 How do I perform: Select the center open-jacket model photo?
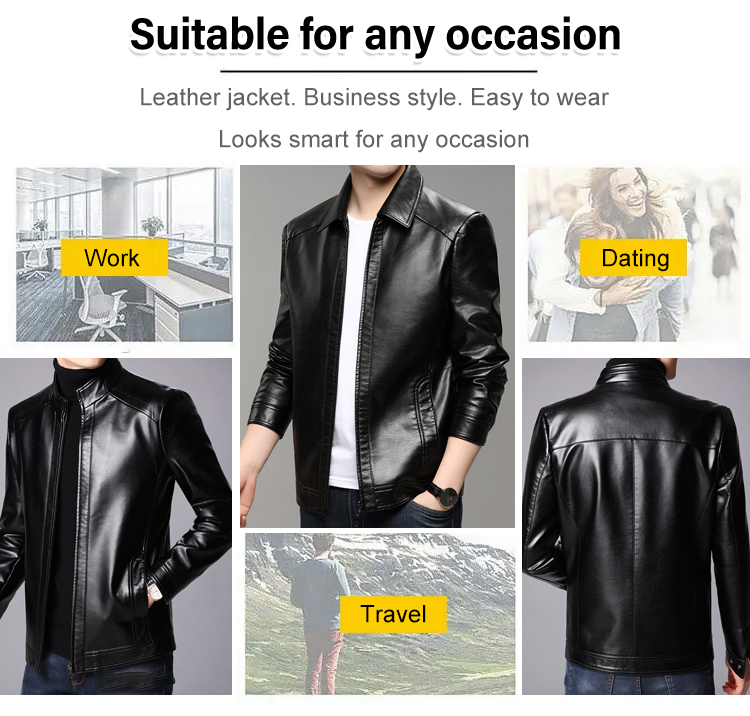[377, 346]
